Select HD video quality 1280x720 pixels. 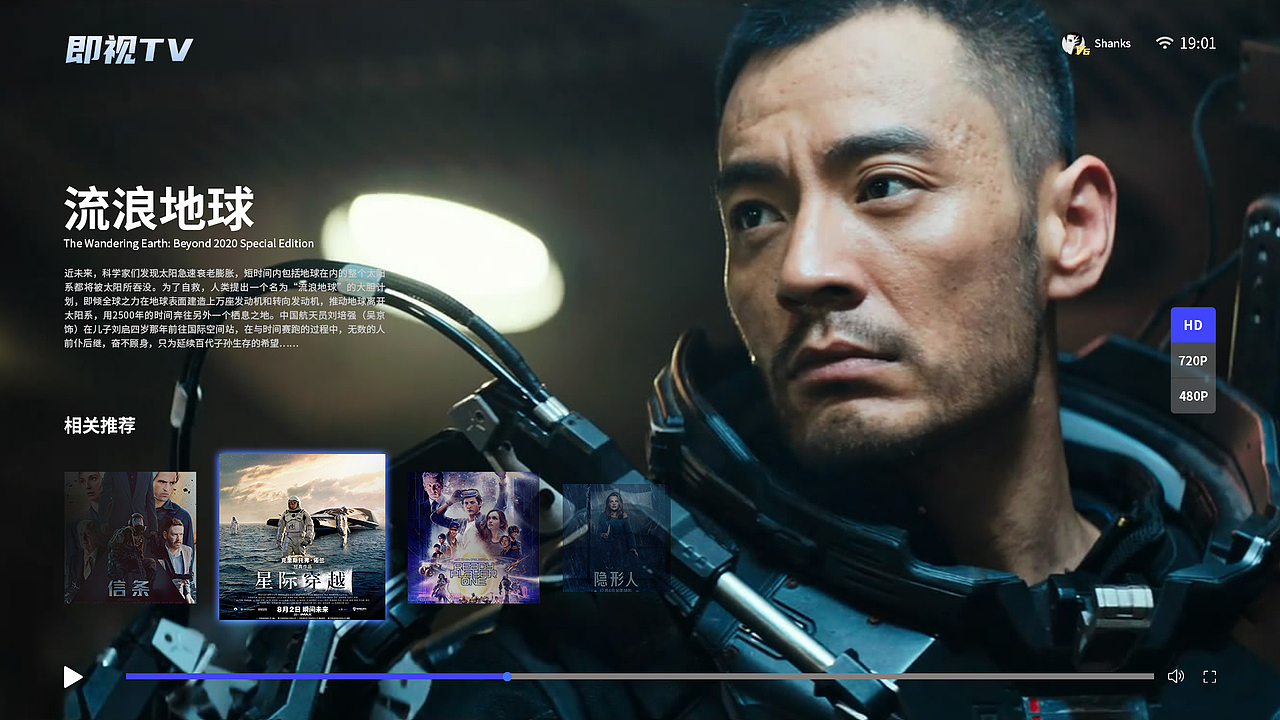click(1193, 325)
